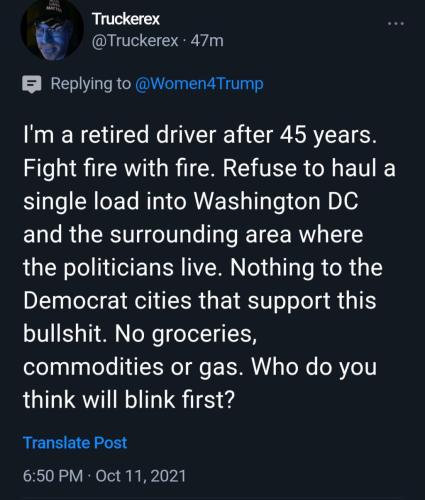This screenshot has width=425, height=500.
Task: Select the words 'Fight fire with fire'
Action: pyautogui.click(x=119, y=168)
